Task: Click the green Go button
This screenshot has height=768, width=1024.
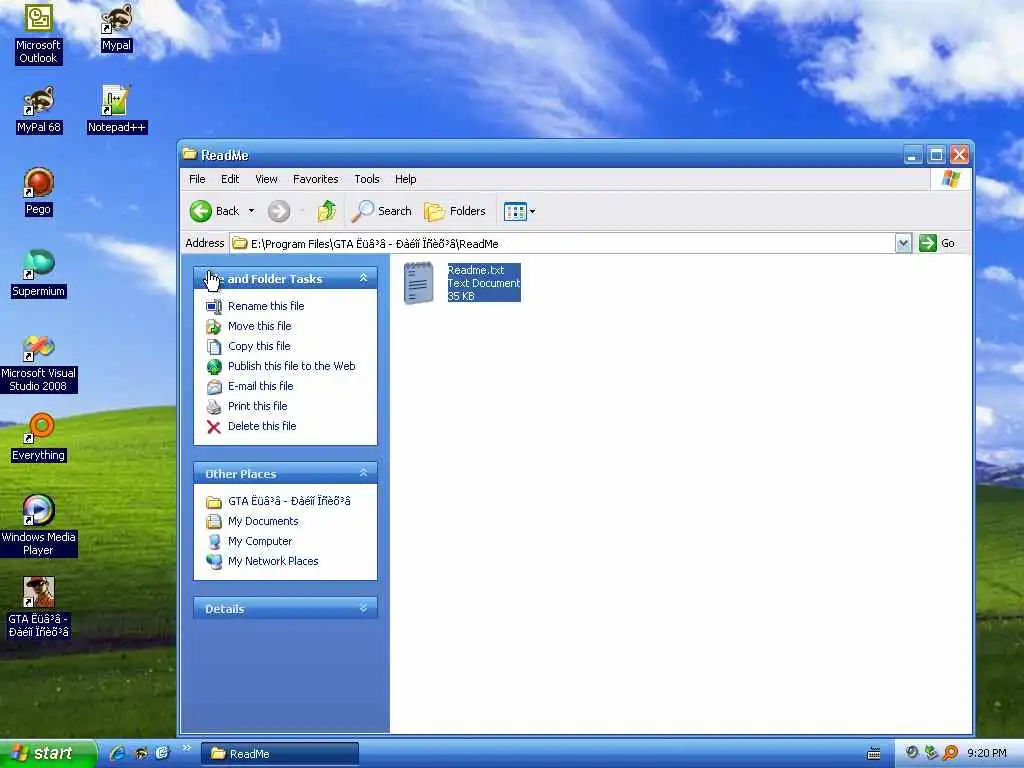Action: pos(937,243)
